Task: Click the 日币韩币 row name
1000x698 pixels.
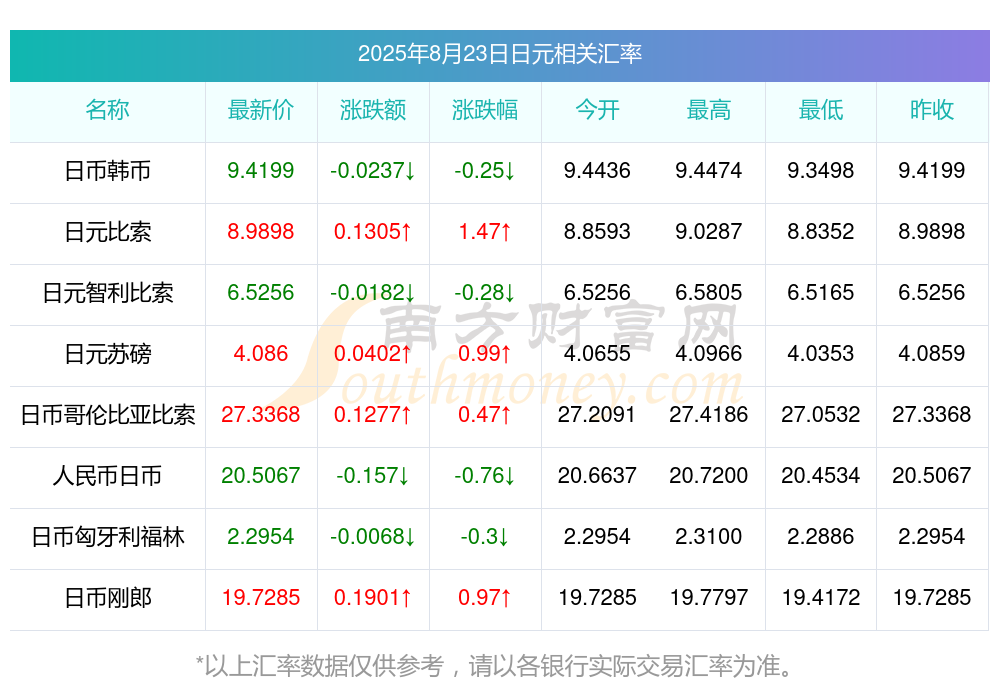Action: (107, 171)
